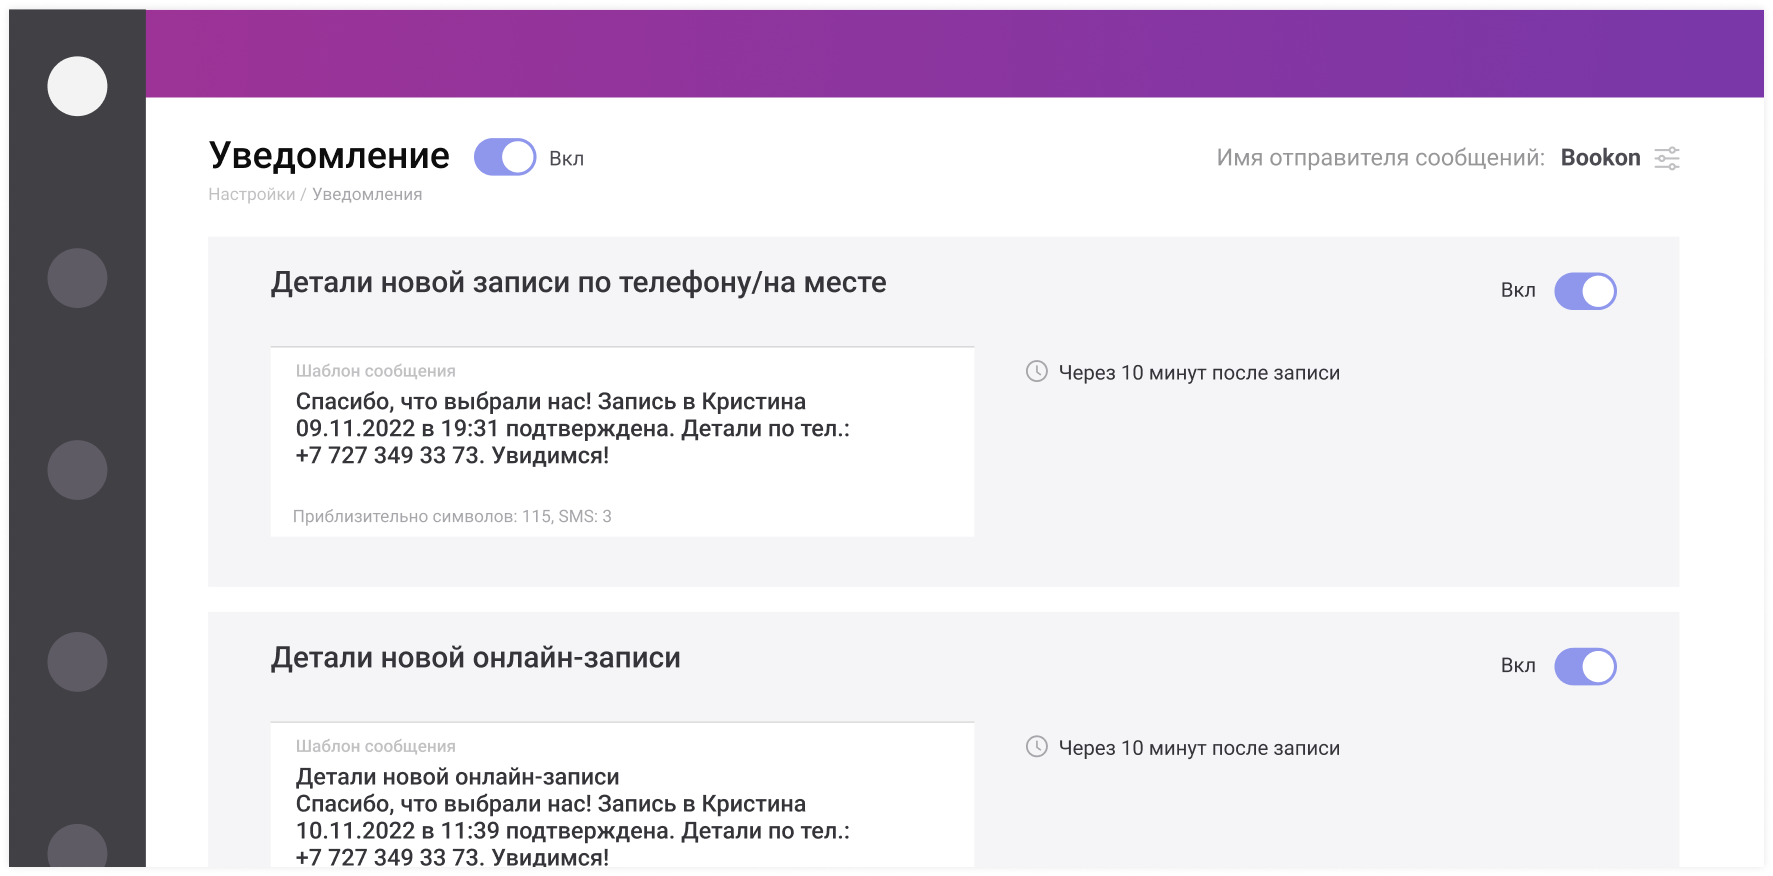Toggle the main Уведомление switch
1773x876 pixels.
505,157
